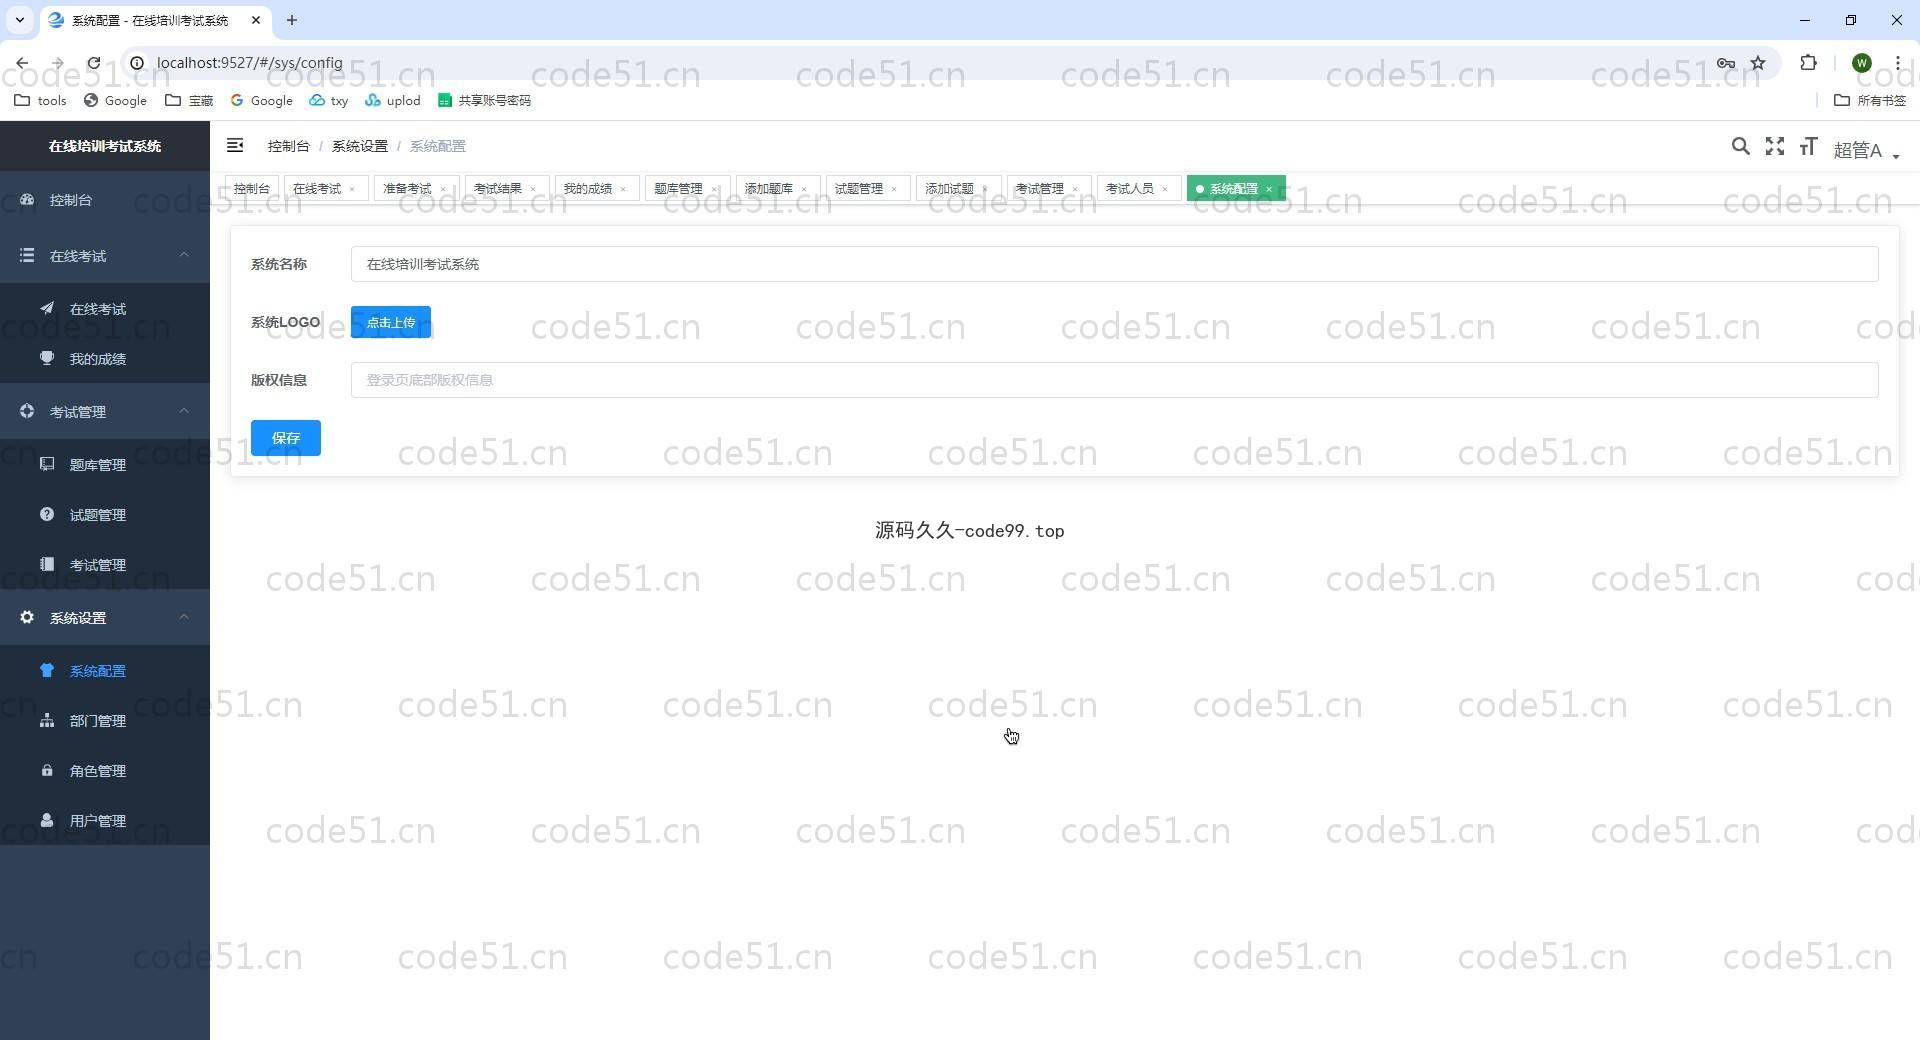Open 用户管理 text in the sidebar
This screenshot has height=1040, width=1920.
pos(98,821)
